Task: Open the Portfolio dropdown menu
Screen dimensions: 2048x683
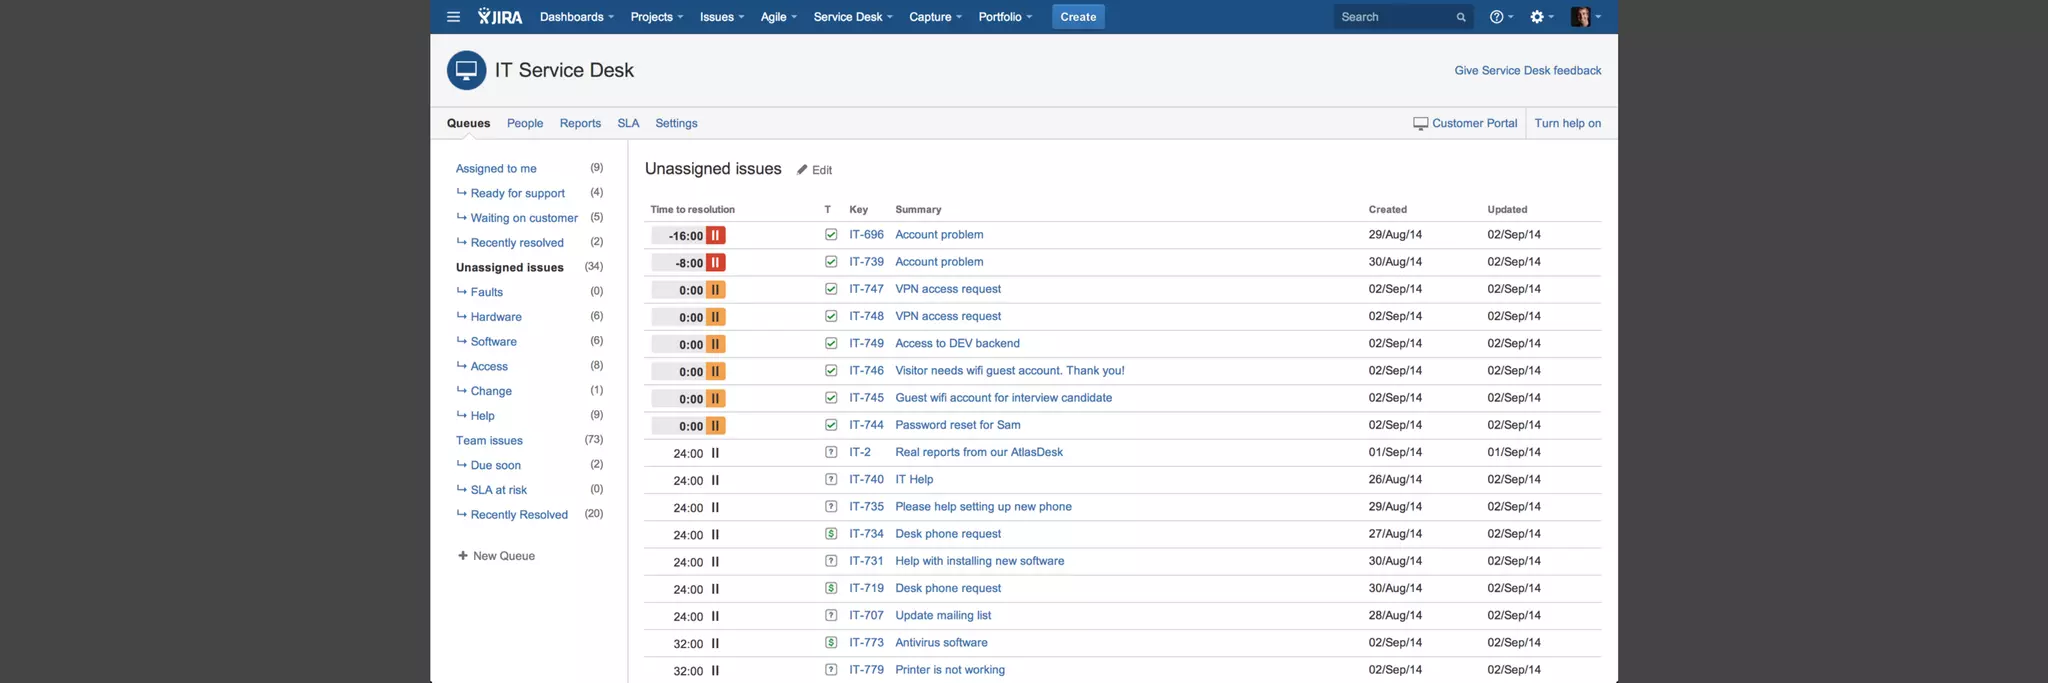Action: [x=1004, y=17]
